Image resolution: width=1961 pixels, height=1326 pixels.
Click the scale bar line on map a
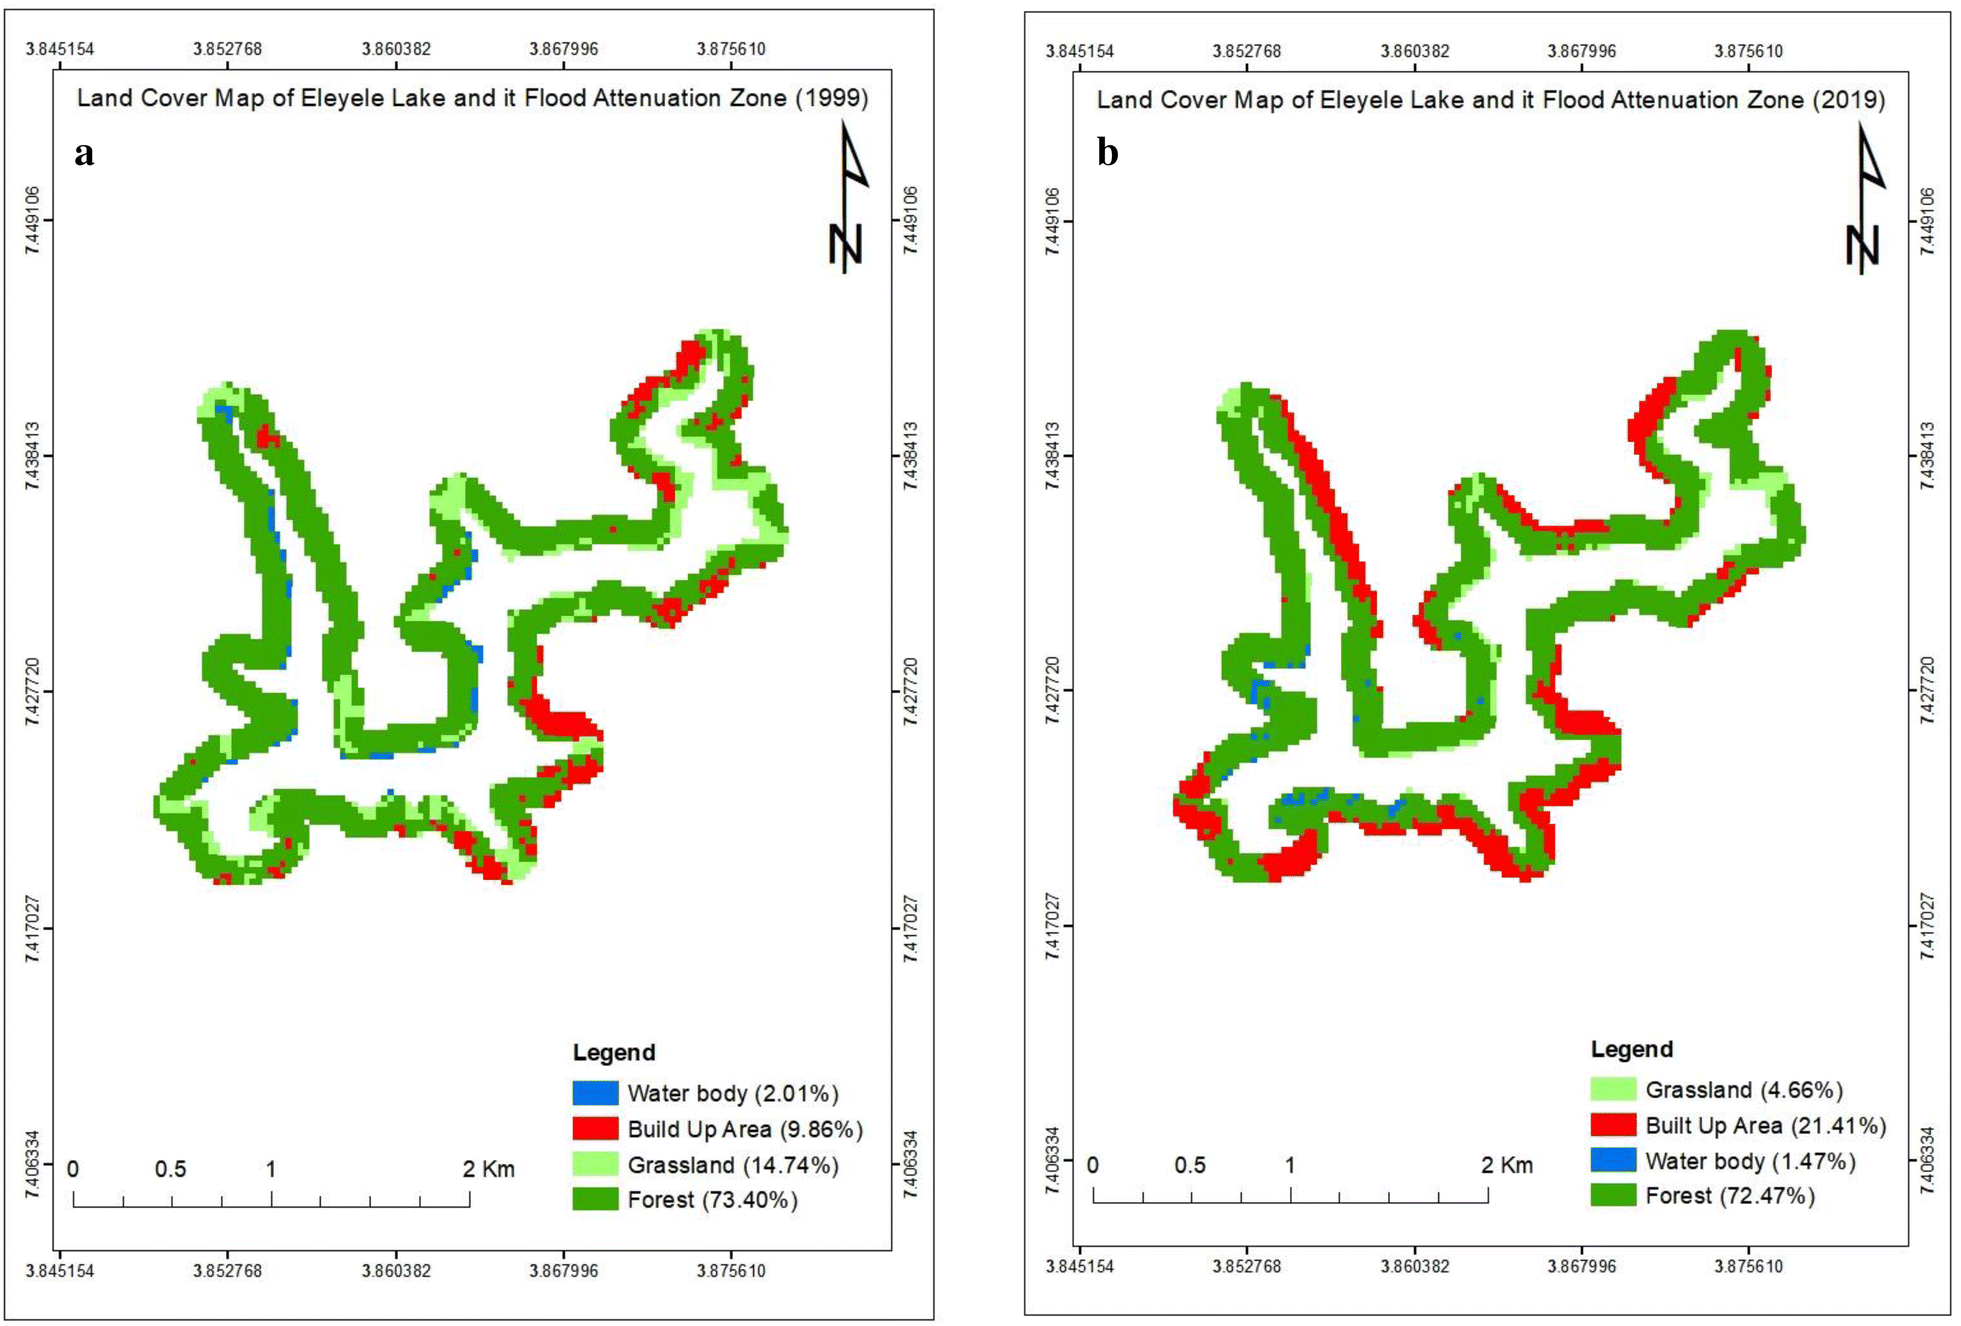(x=271, y=1198)
